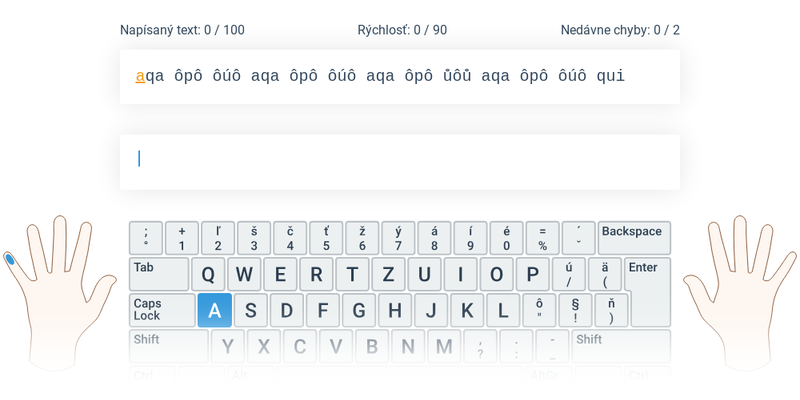Click the right Shift key

click(x=621, y=346)
